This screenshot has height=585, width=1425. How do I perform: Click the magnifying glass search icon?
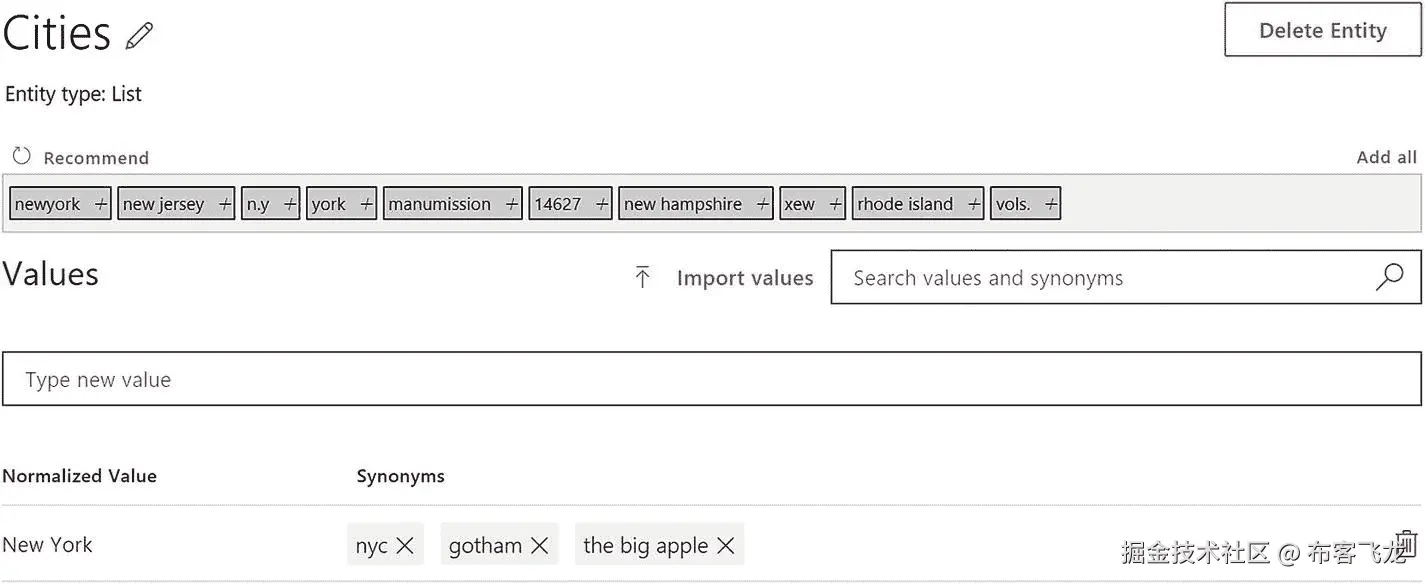pos(1389,277)
